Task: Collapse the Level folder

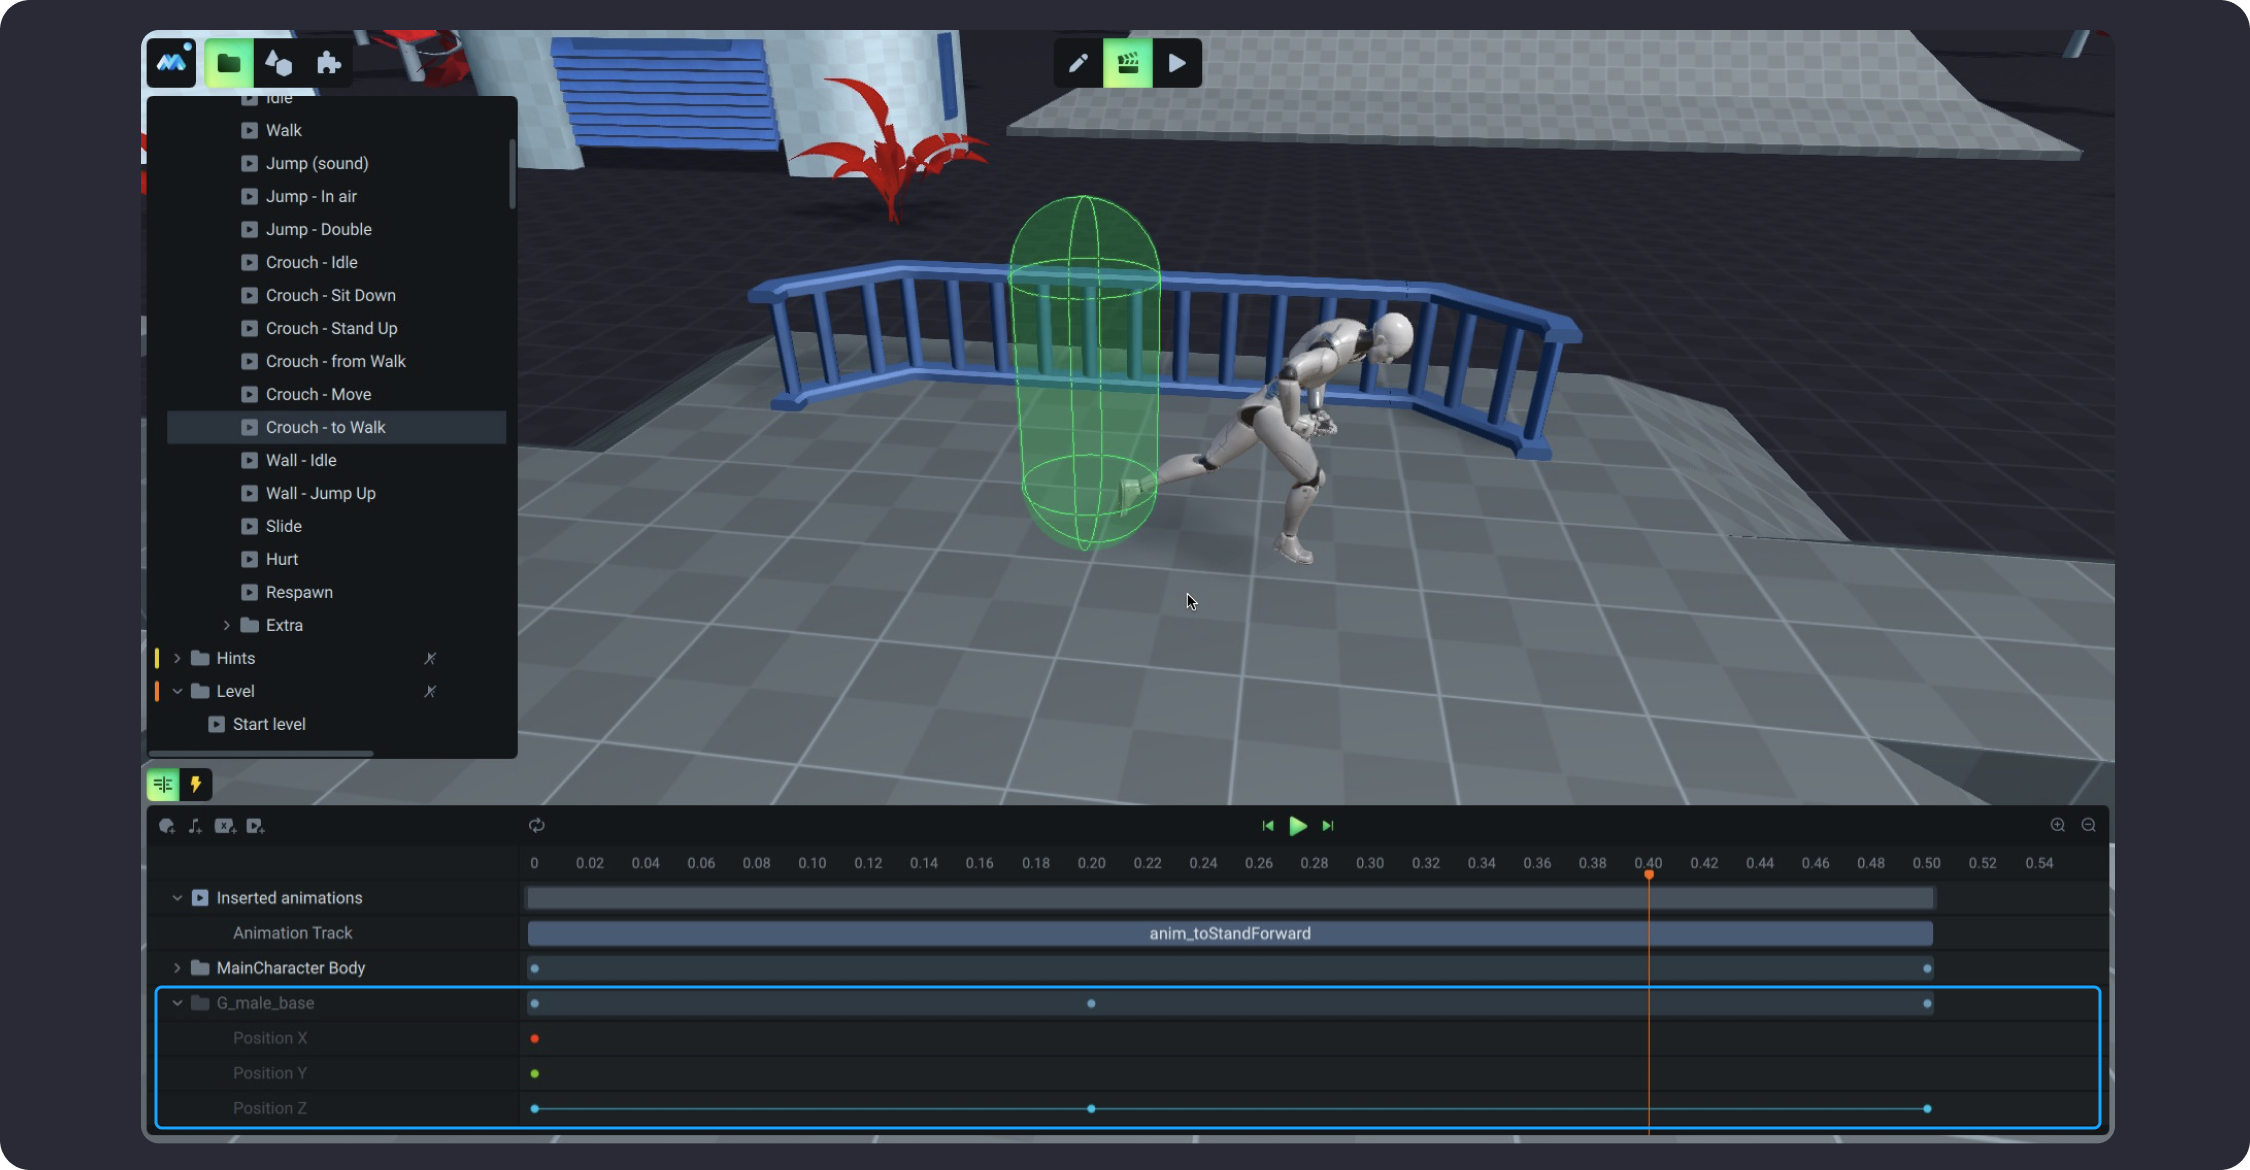Action: click(177, 691)
